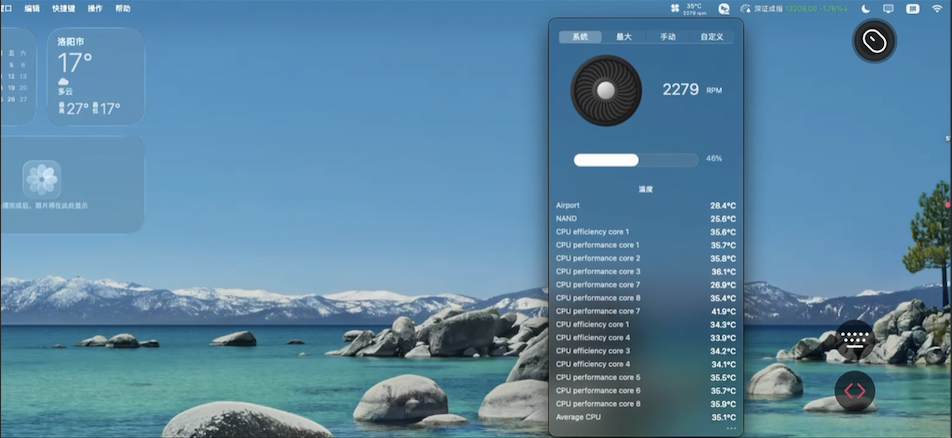952x438 pixels.
Task: Switch fan mode to 手动
Action: [x=667, y=37]
